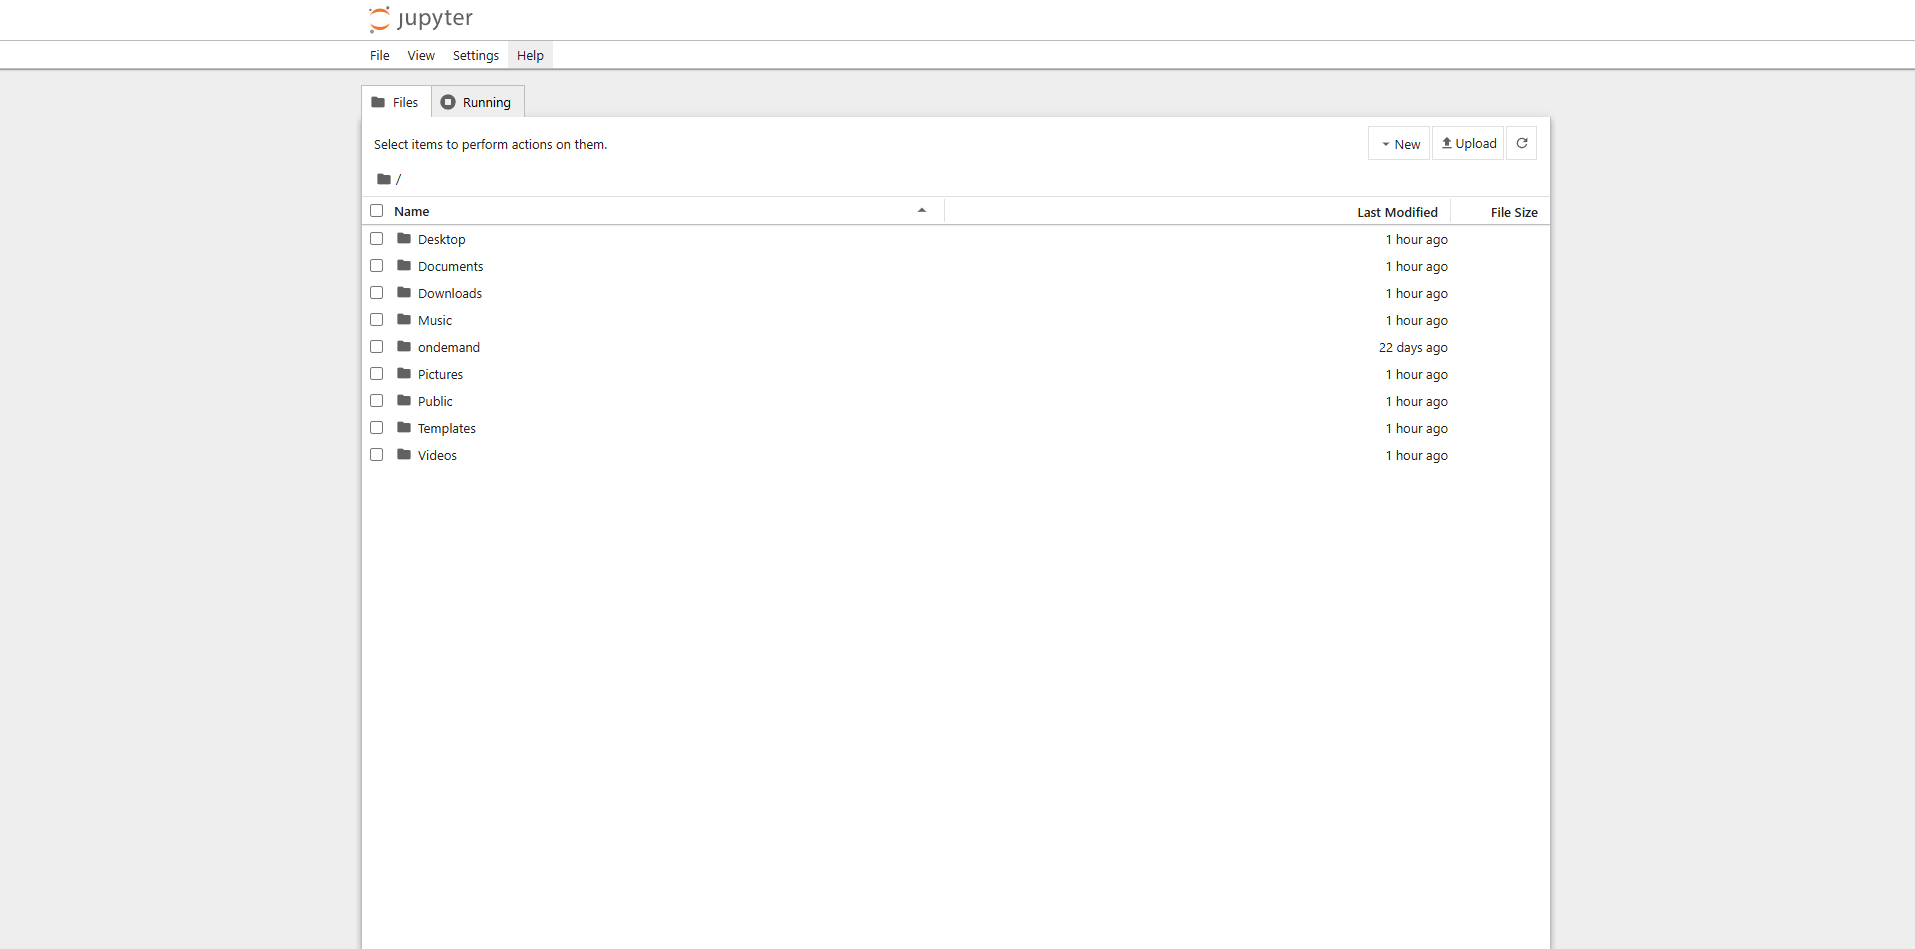Toggle the select-all checkbox in header
The width and height of the screenshot is (1915, 949).
click(x=377, y=211)
